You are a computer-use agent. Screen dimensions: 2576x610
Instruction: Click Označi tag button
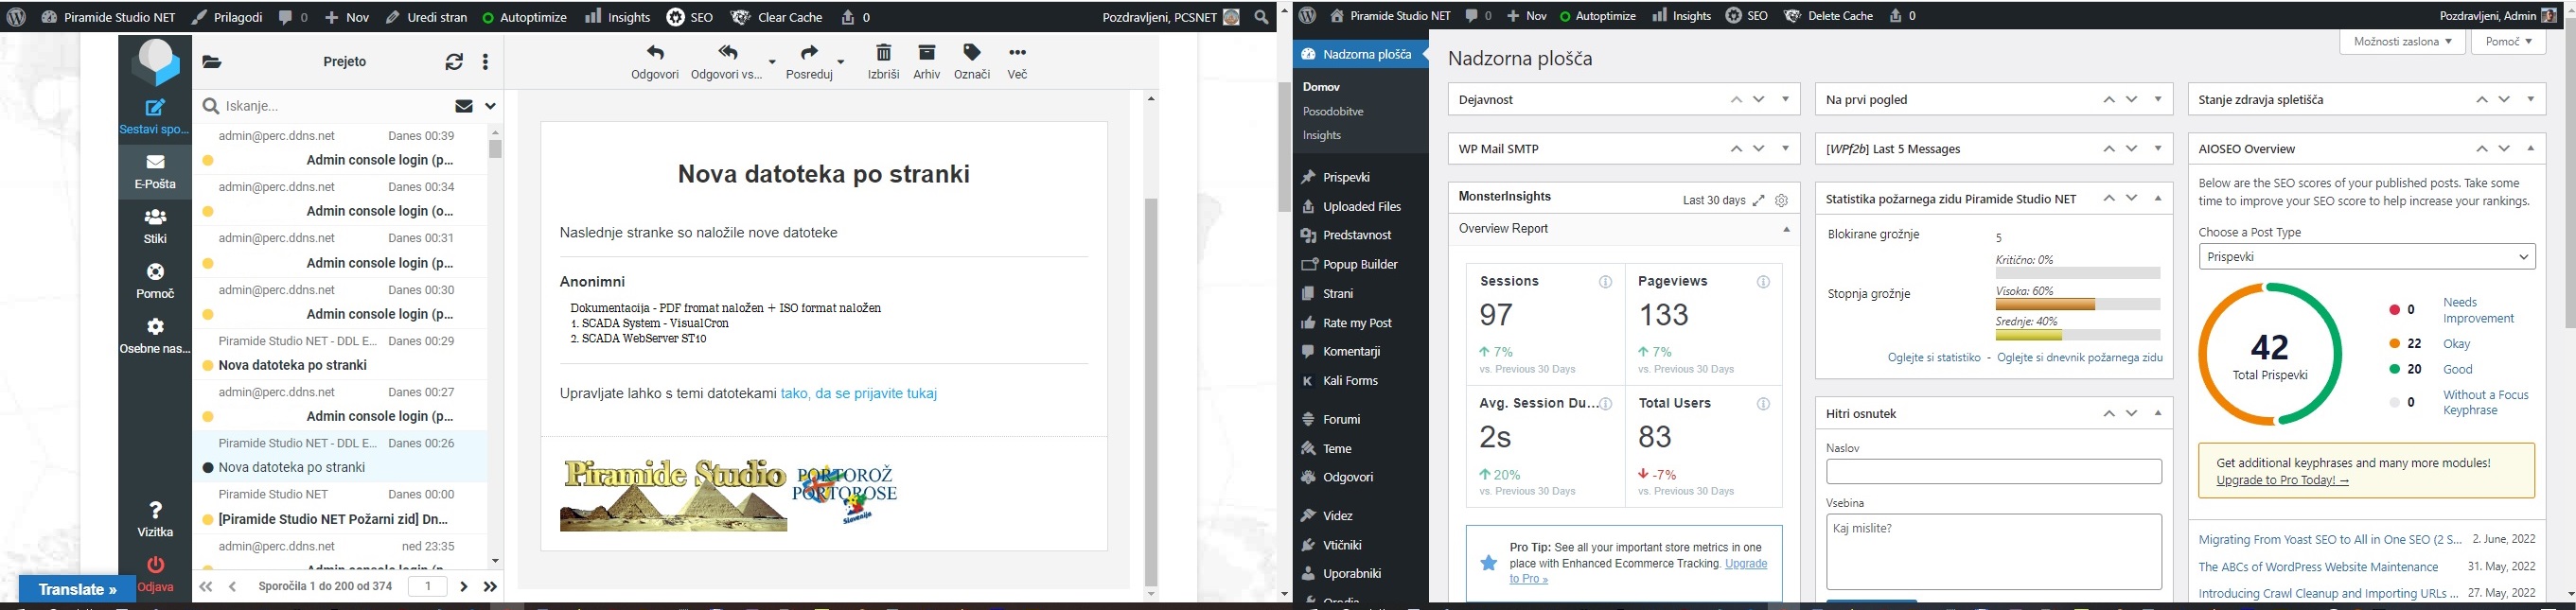972,62
